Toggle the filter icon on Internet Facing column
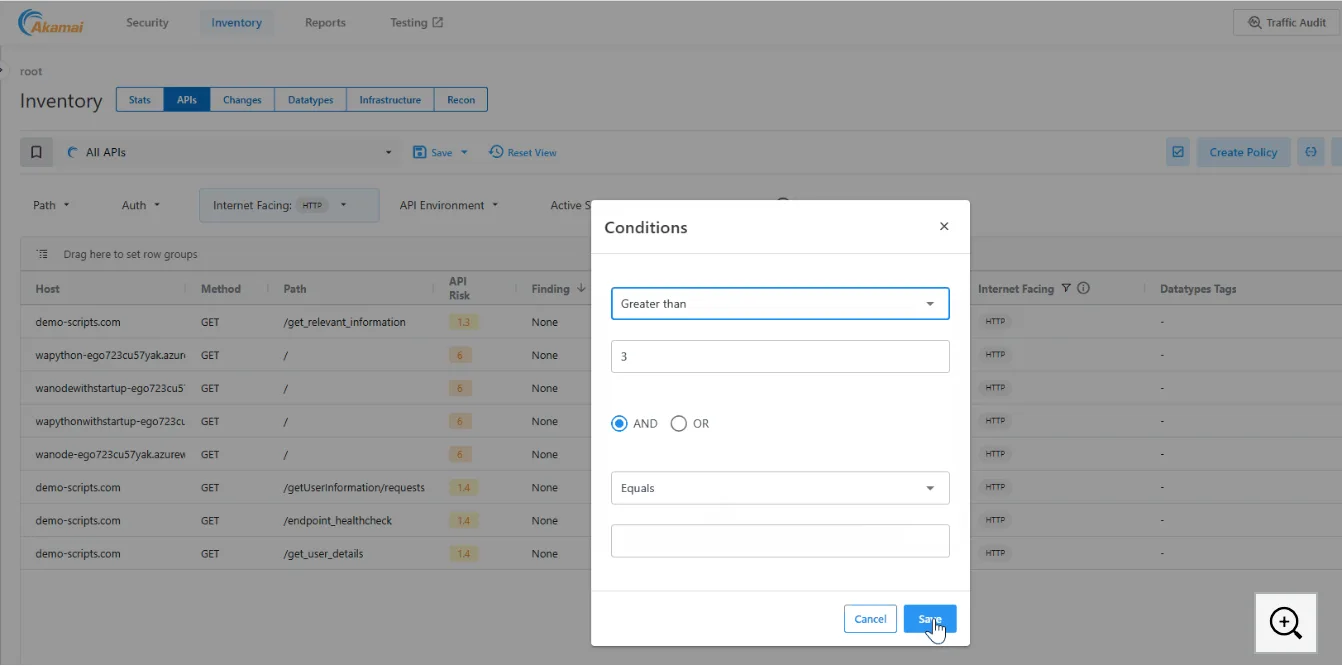Image resolution: width=1342 pixels, height=666 pixels. point(1066,288)
